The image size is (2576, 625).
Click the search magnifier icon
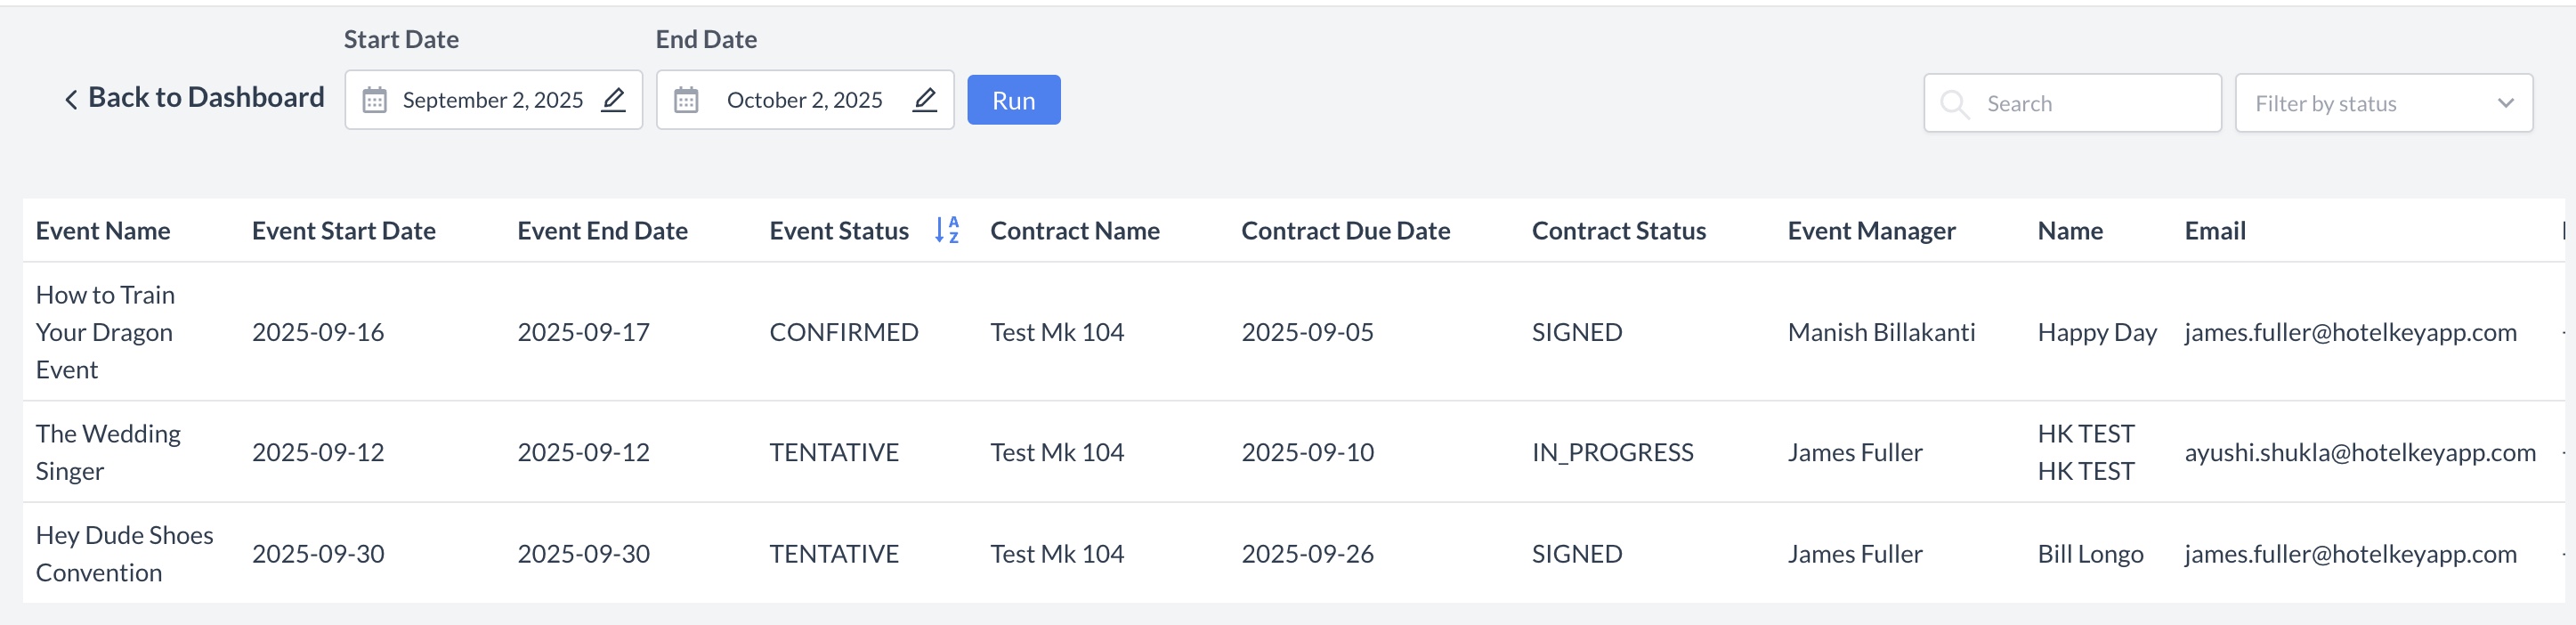pyautogui.click(x=1954, y=103)
